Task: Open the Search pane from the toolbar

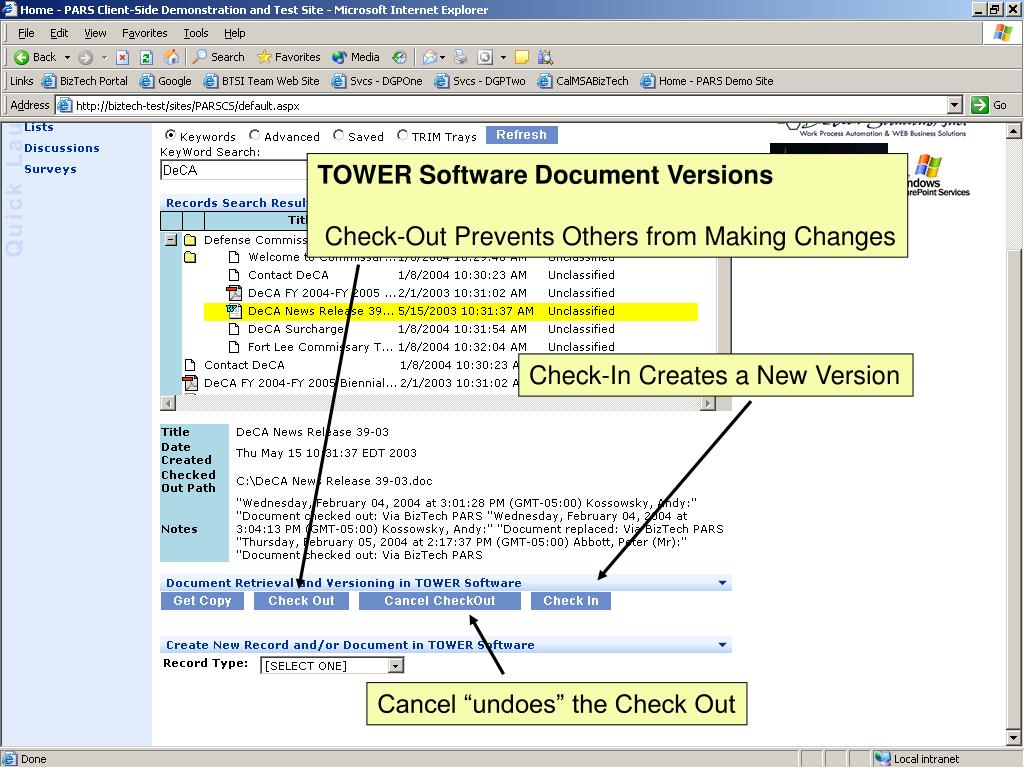Action: [x=219, y=57]
